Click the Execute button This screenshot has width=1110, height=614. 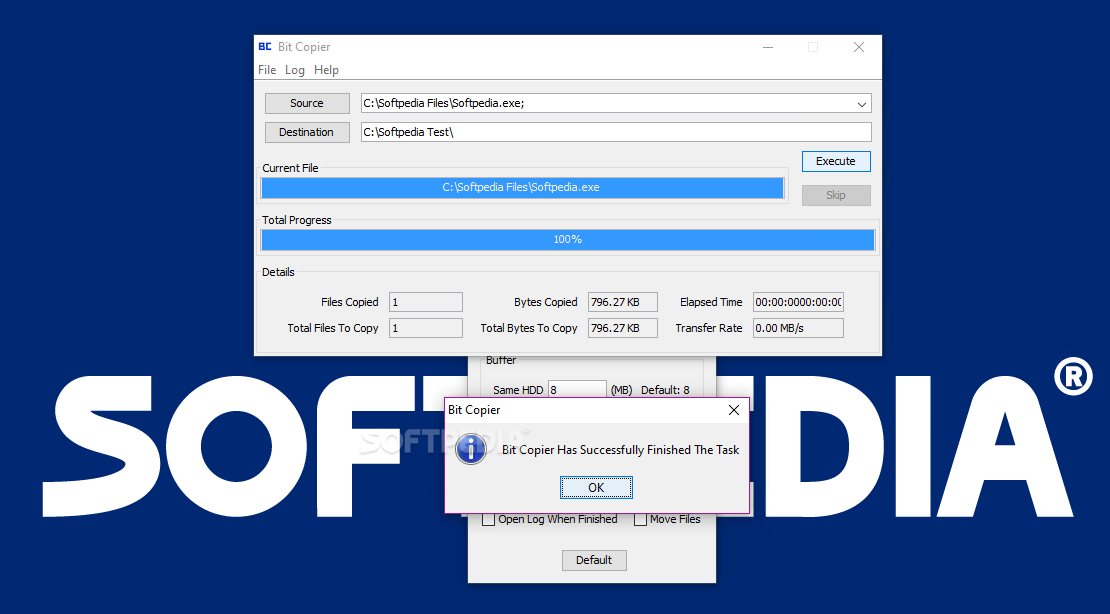(x=836, y=161)
